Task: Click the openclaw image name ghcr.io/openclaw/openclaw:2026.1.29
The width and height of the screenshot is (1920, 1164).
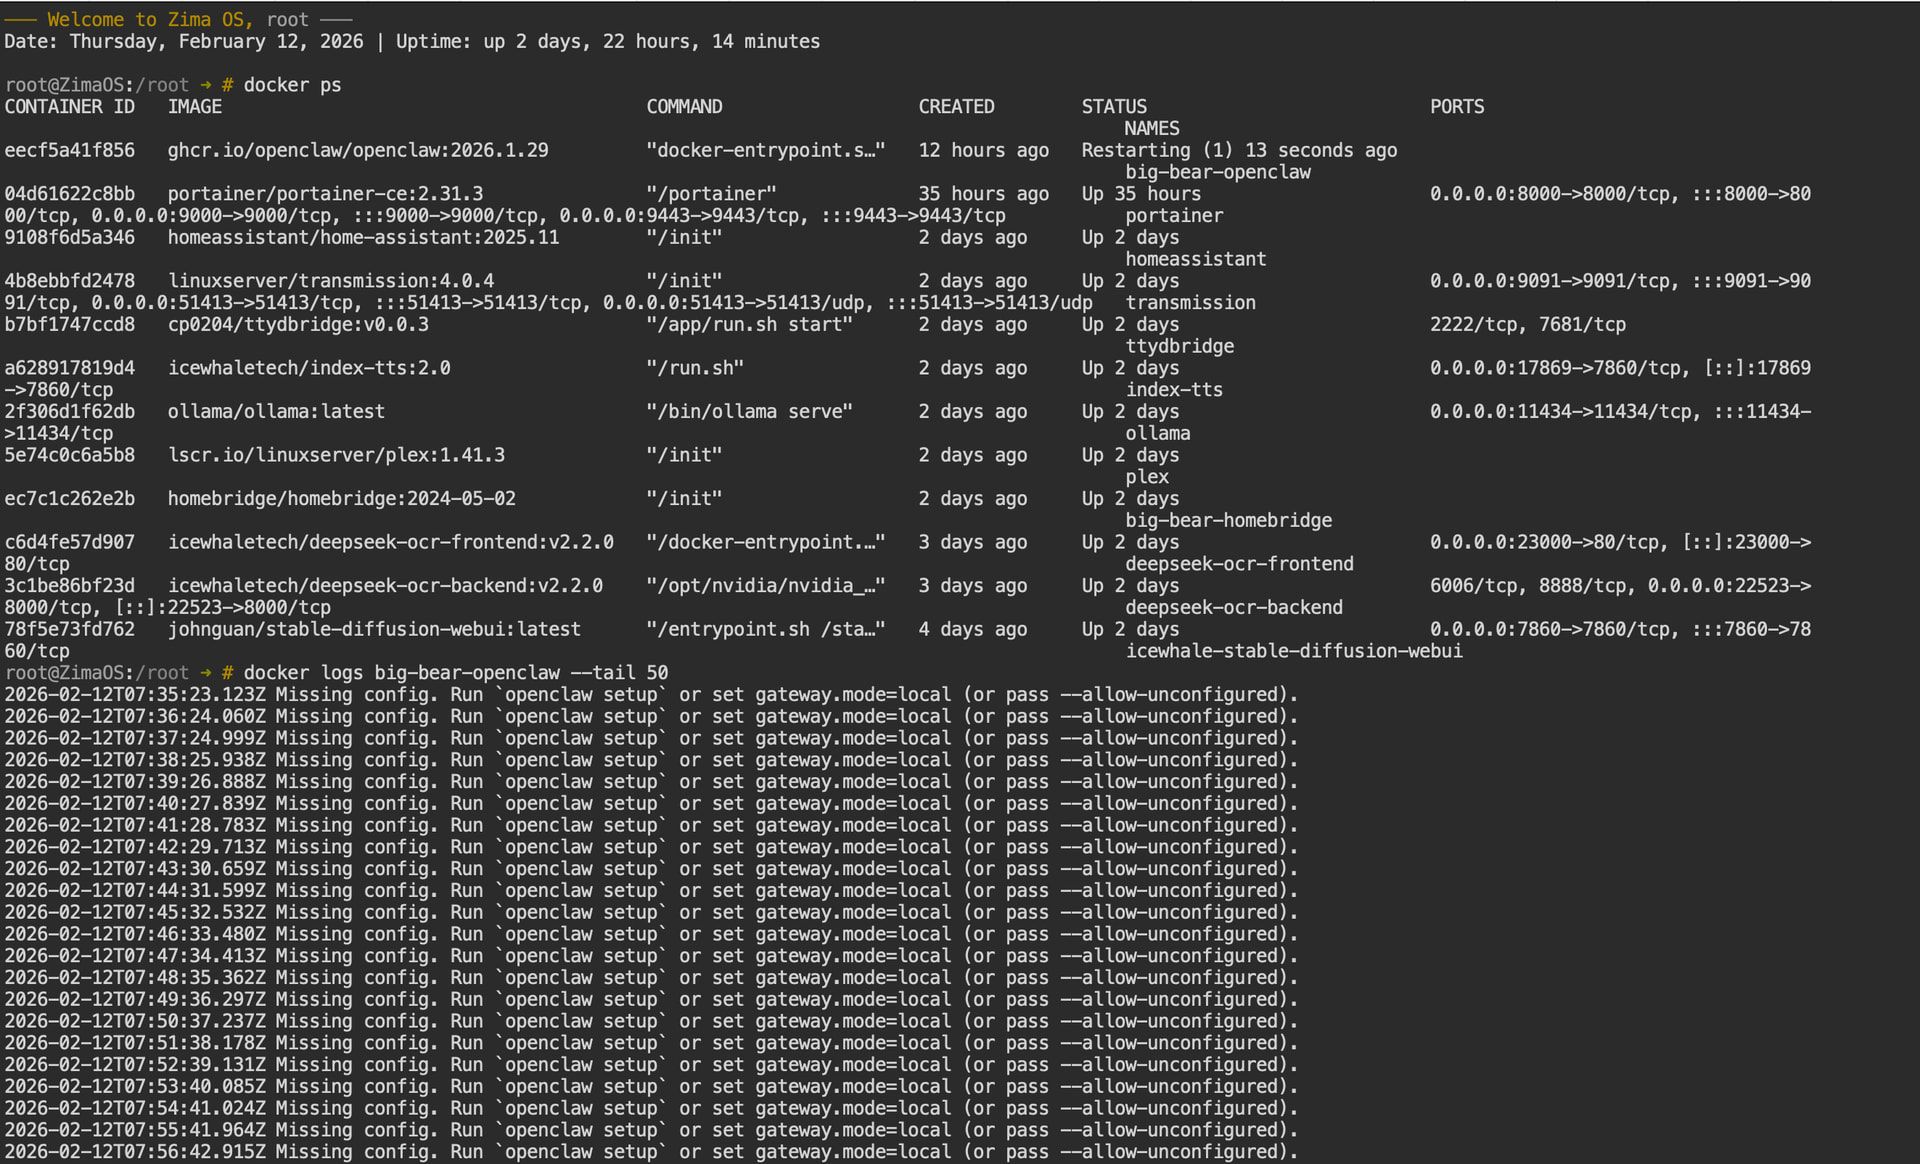Action: [358, 150]
